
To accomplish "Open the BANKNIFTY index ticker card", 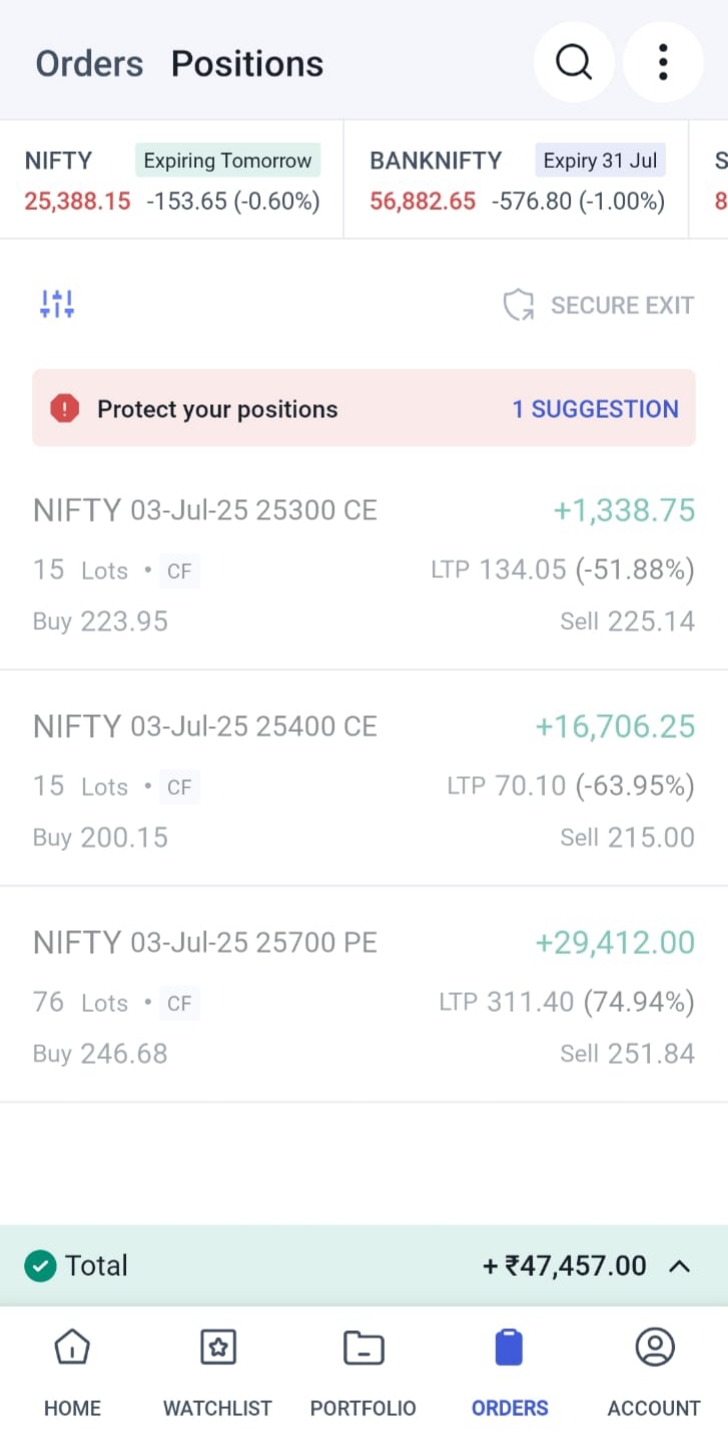I will (516, 180).
